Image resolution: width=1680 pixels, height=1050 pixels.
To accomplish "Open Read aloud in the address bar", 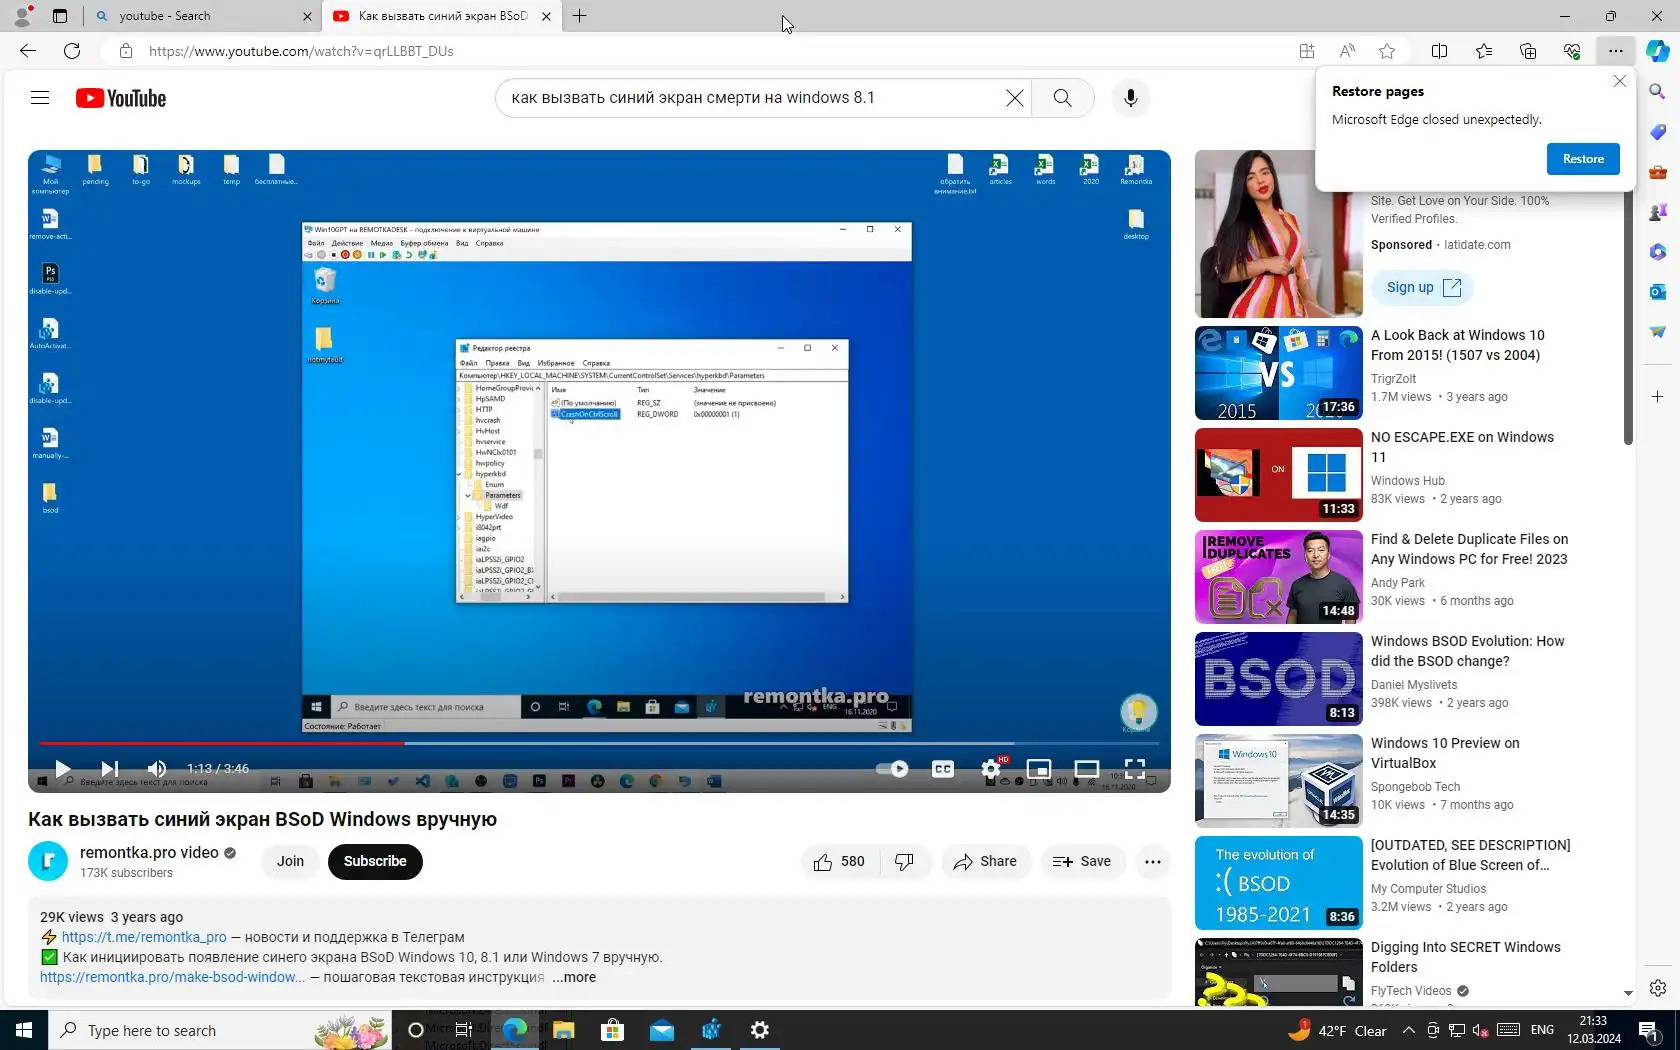I will pyautogui.click(x=1347, y=51).
